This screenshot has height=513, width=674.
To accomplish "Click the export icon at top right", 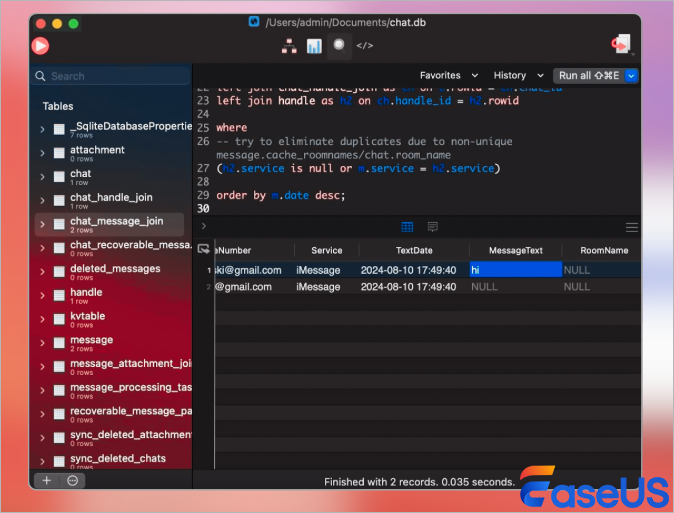I will point(621,45).
